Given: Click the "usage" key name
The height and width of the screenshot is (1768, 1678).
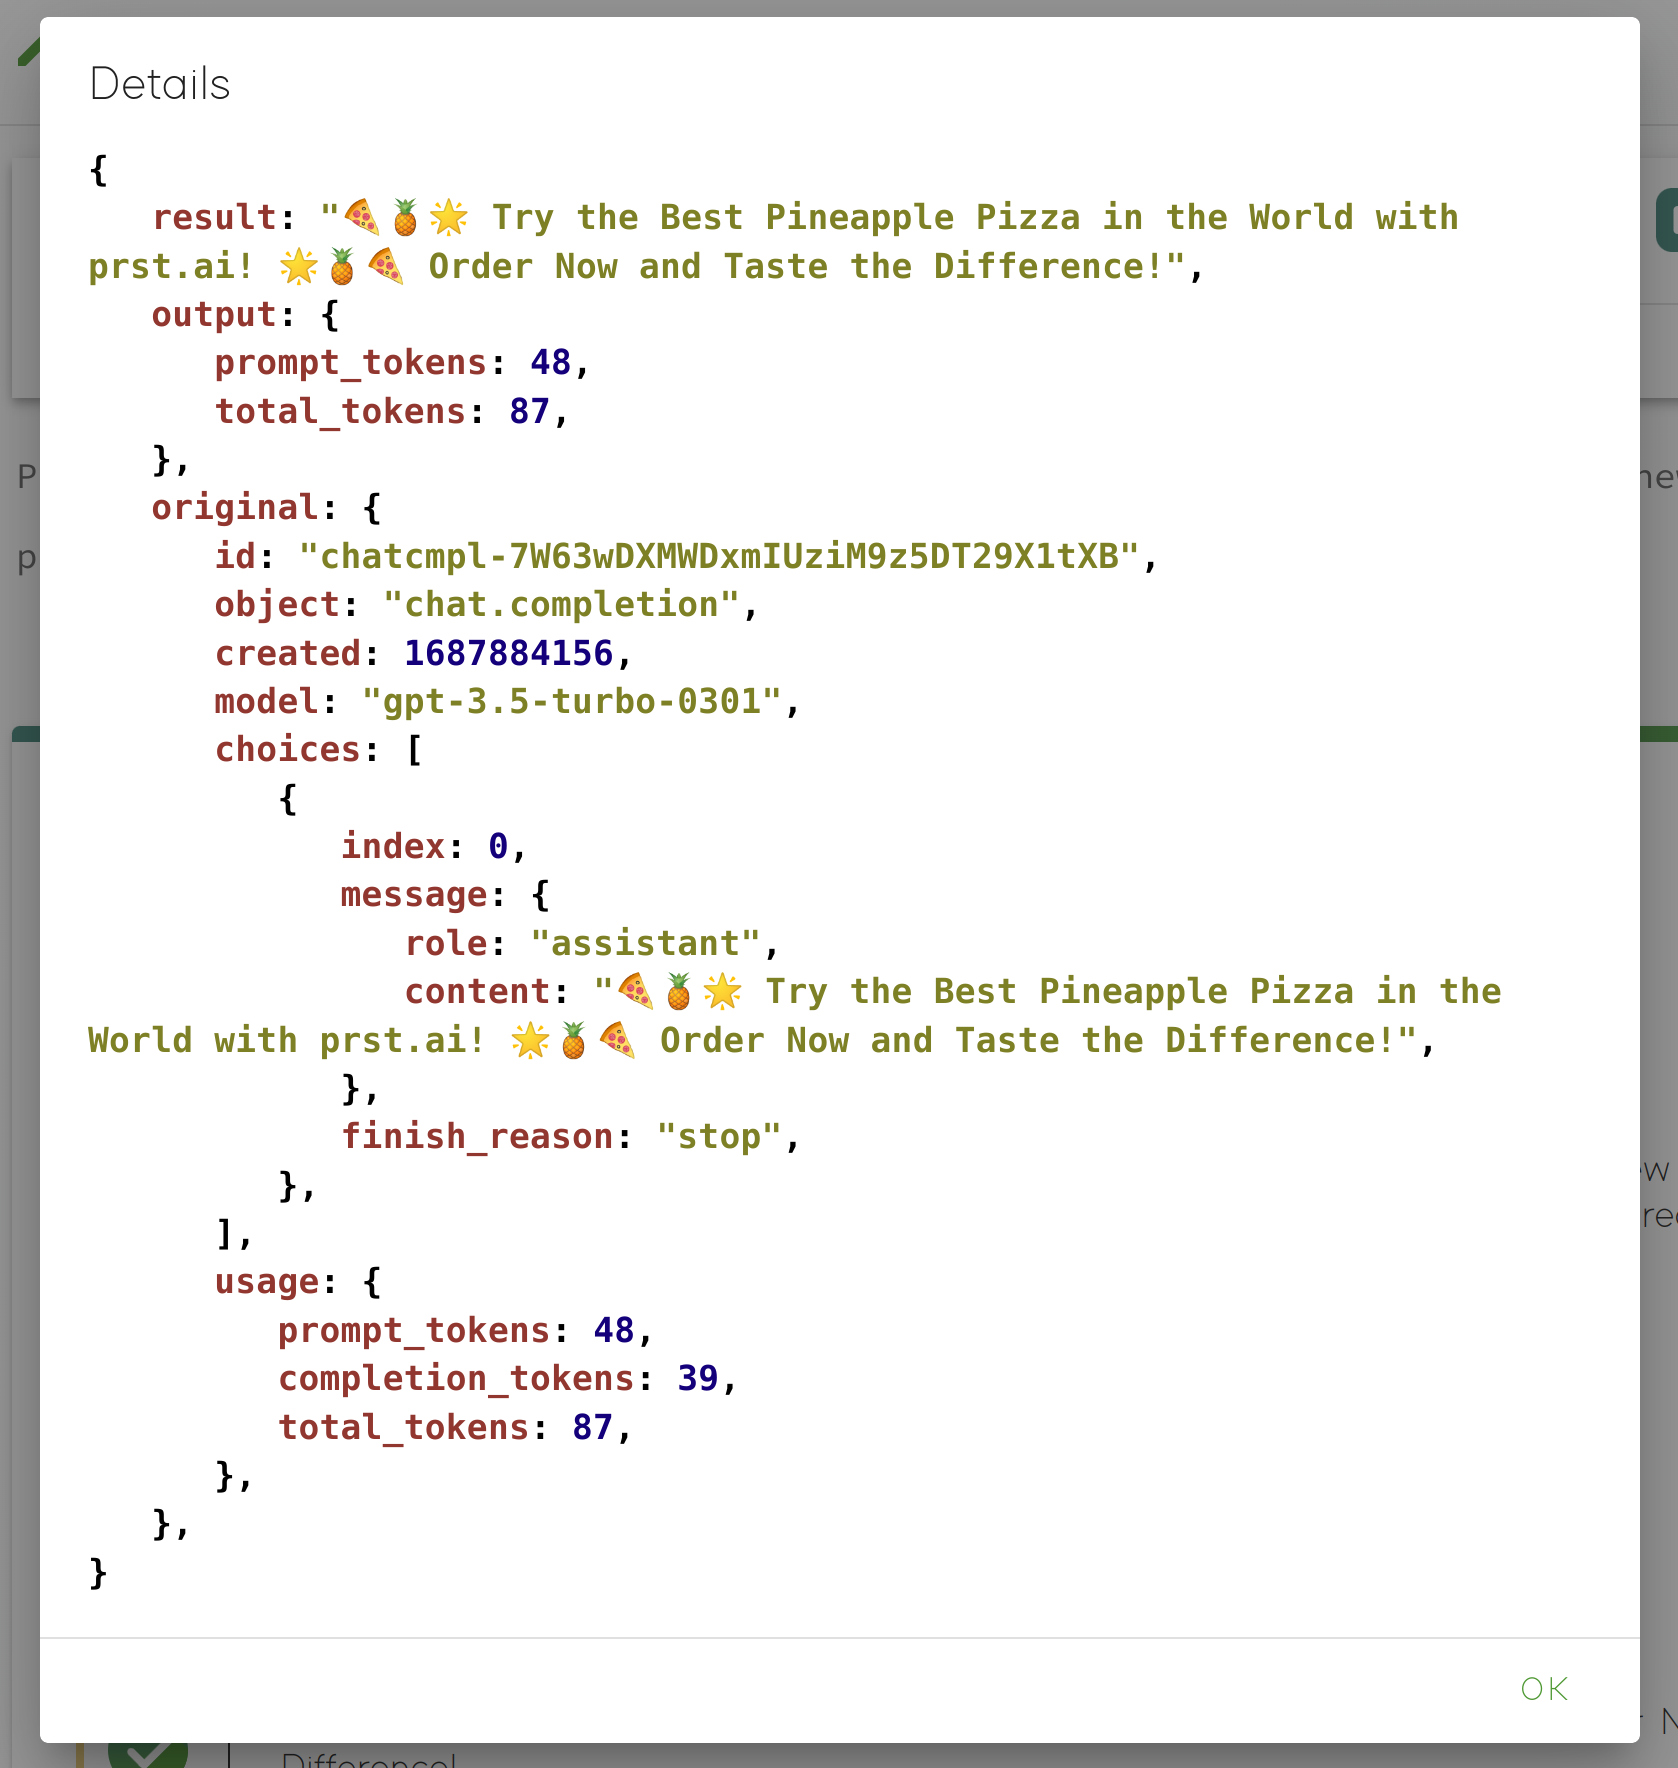Looking at the screenshot, I should [x=266, y=1281].
